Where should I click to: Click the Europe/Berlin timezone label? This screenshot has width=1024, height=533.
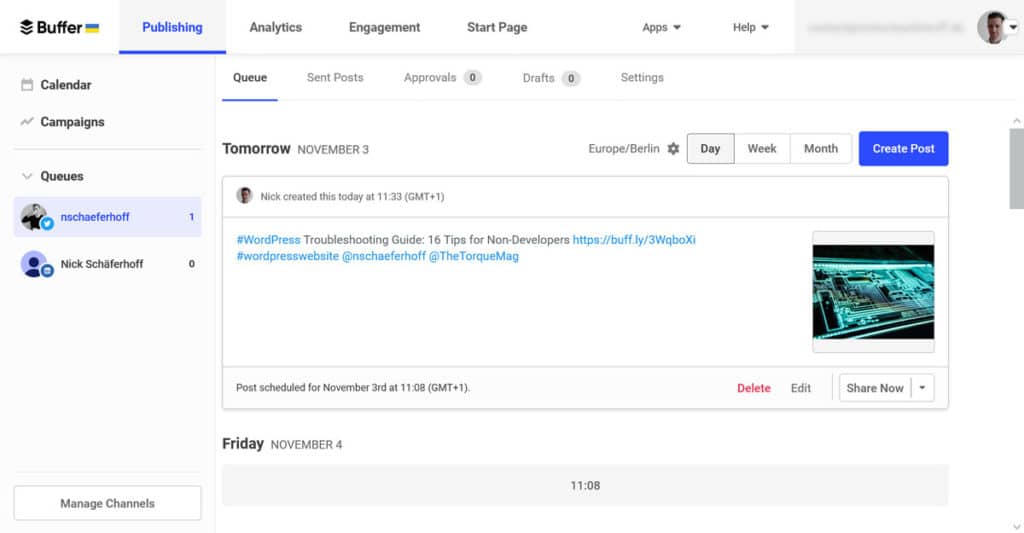pyautogui.click(x=624, y=149)
